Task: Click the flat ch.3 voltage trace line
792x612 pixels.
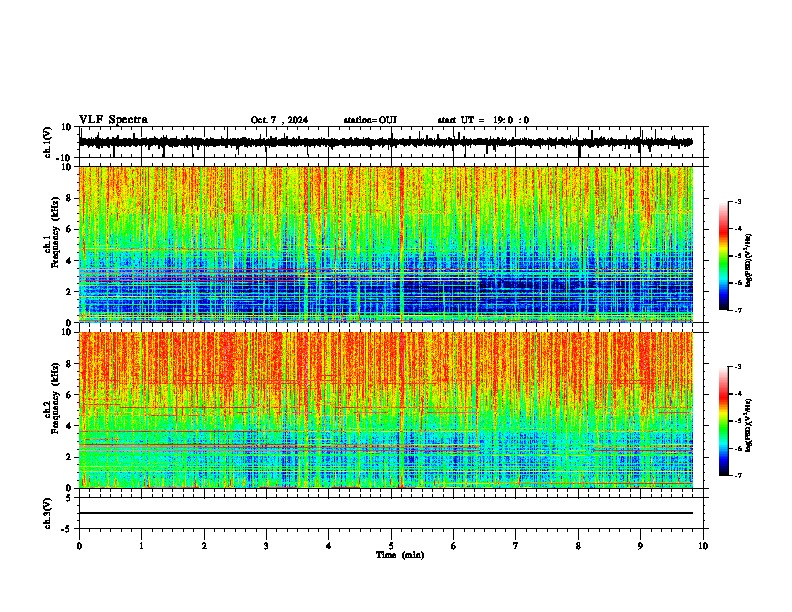Action: 386,513
